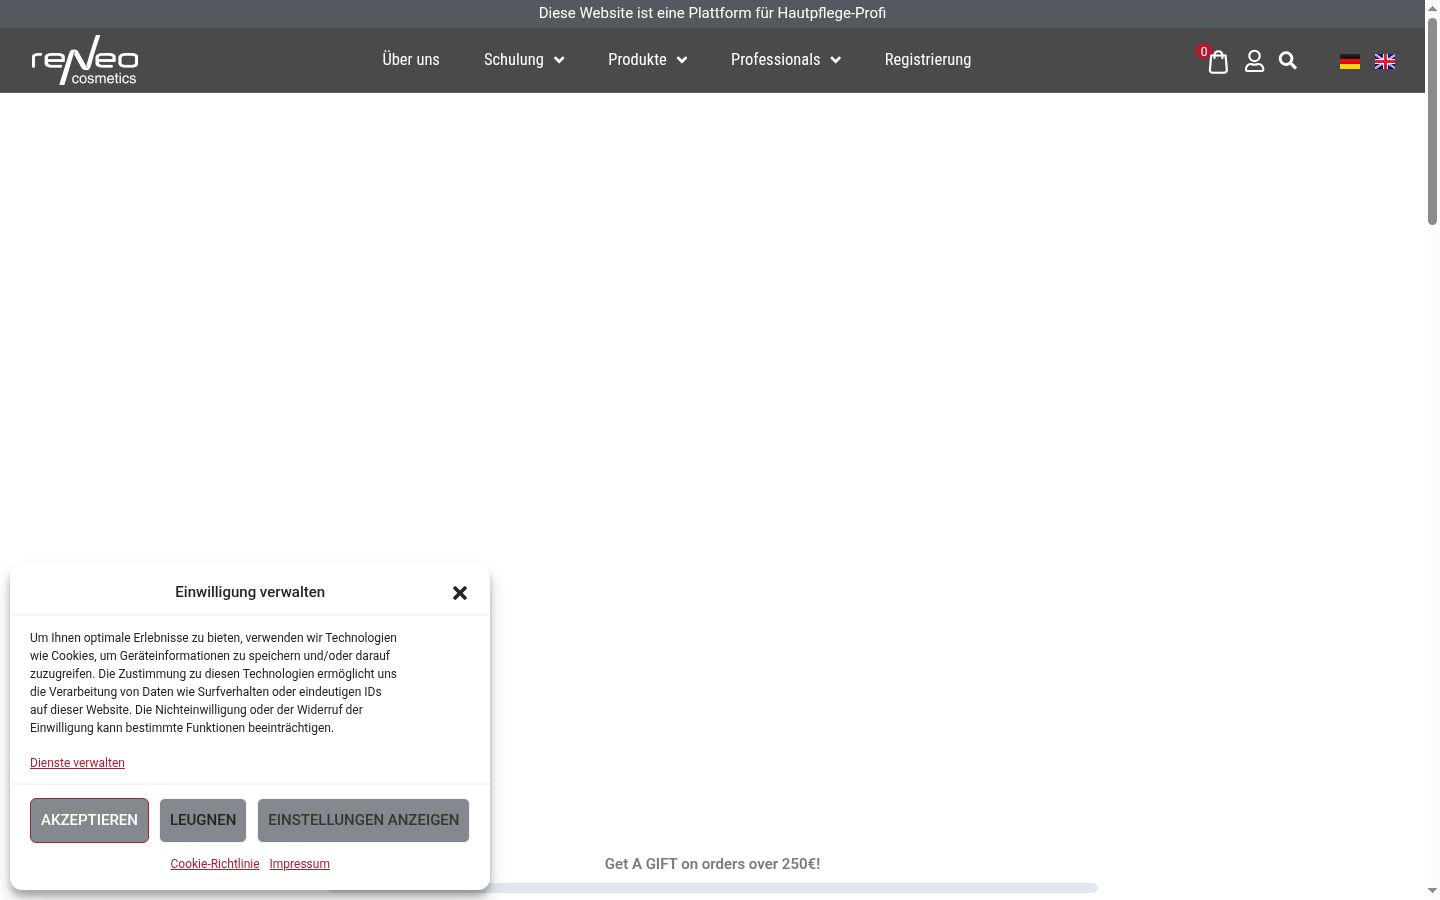Open the shopping bag cart icon
Image resolution: width=1440 pixels, height=900 pixels.
point(1218,62)
